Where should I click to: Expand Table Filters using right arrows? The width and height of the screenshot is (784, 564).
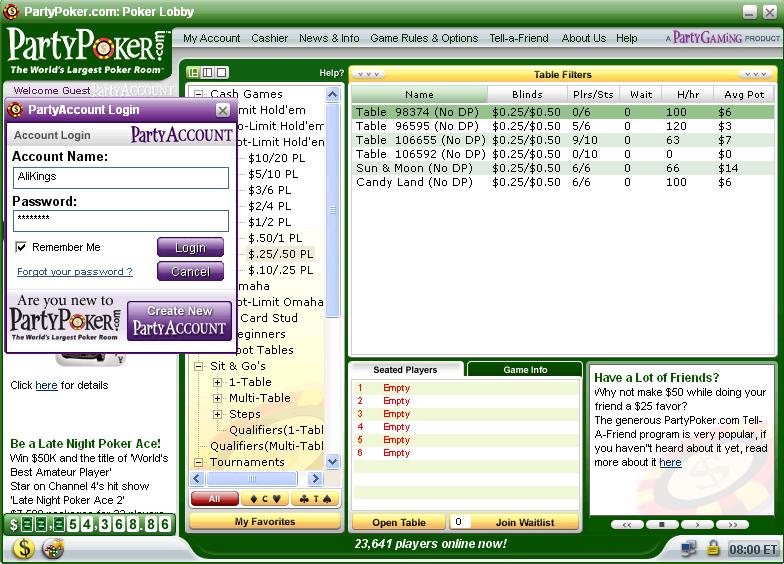pos(755,74)
